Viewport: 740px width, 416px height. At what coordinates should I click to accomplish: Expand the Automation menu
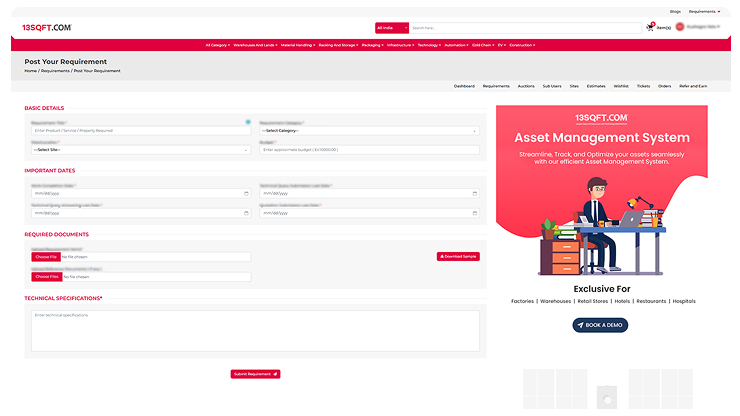coord(456,45)
